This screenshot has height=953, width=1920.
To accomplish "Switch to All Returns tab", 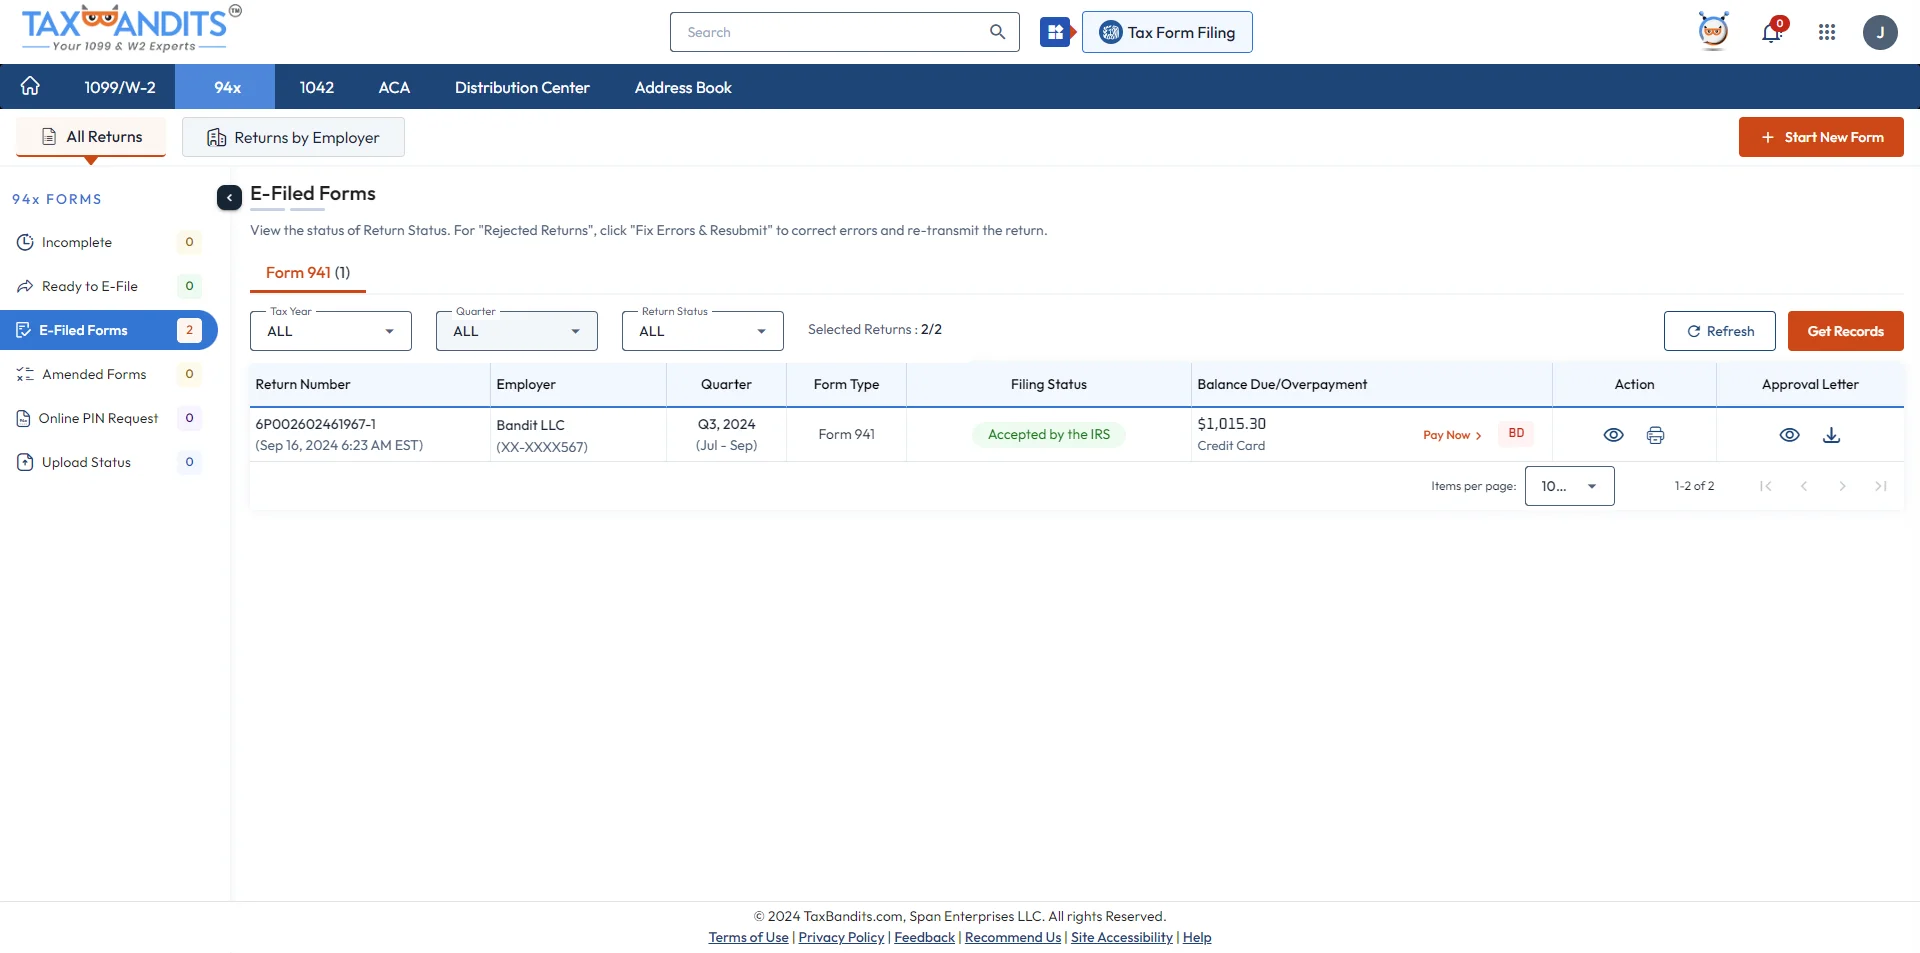I will coord(91,137).
